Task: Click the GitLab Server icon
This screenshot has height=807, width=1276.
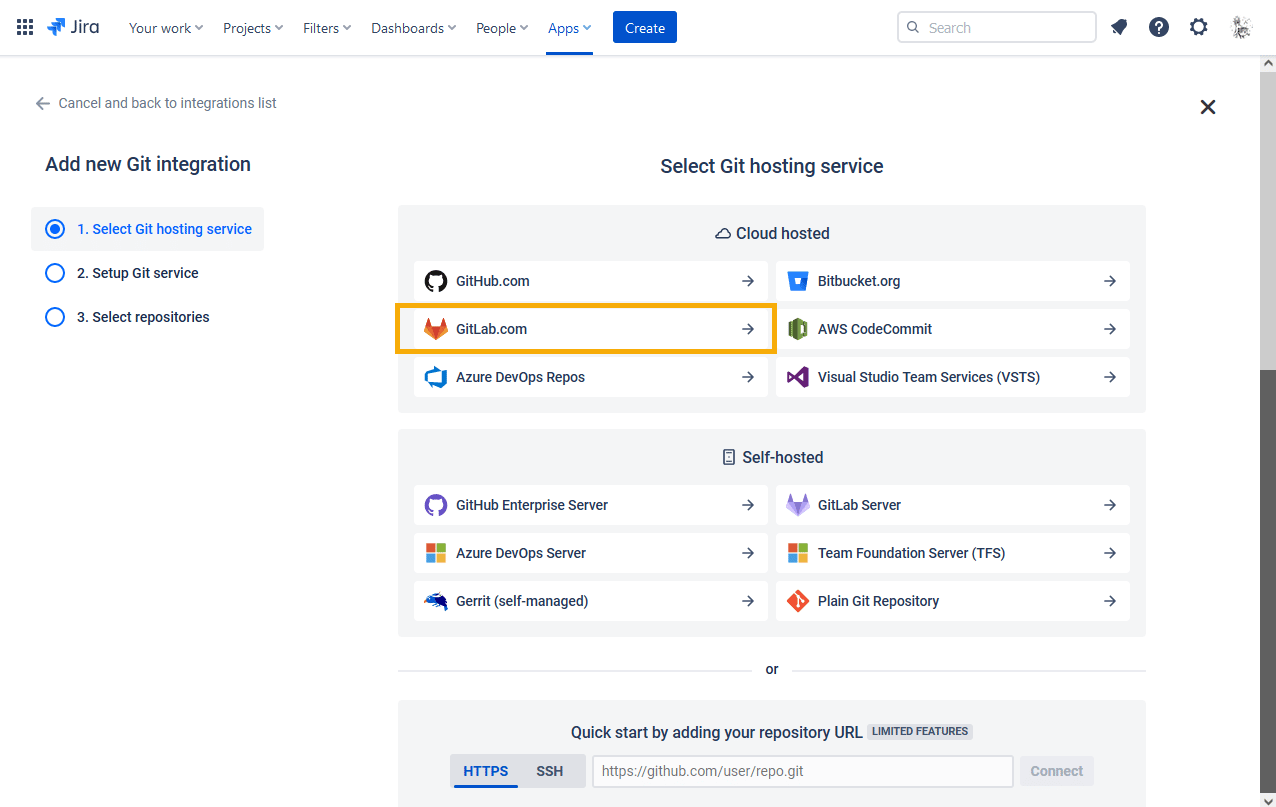Action: coord(797,505)
